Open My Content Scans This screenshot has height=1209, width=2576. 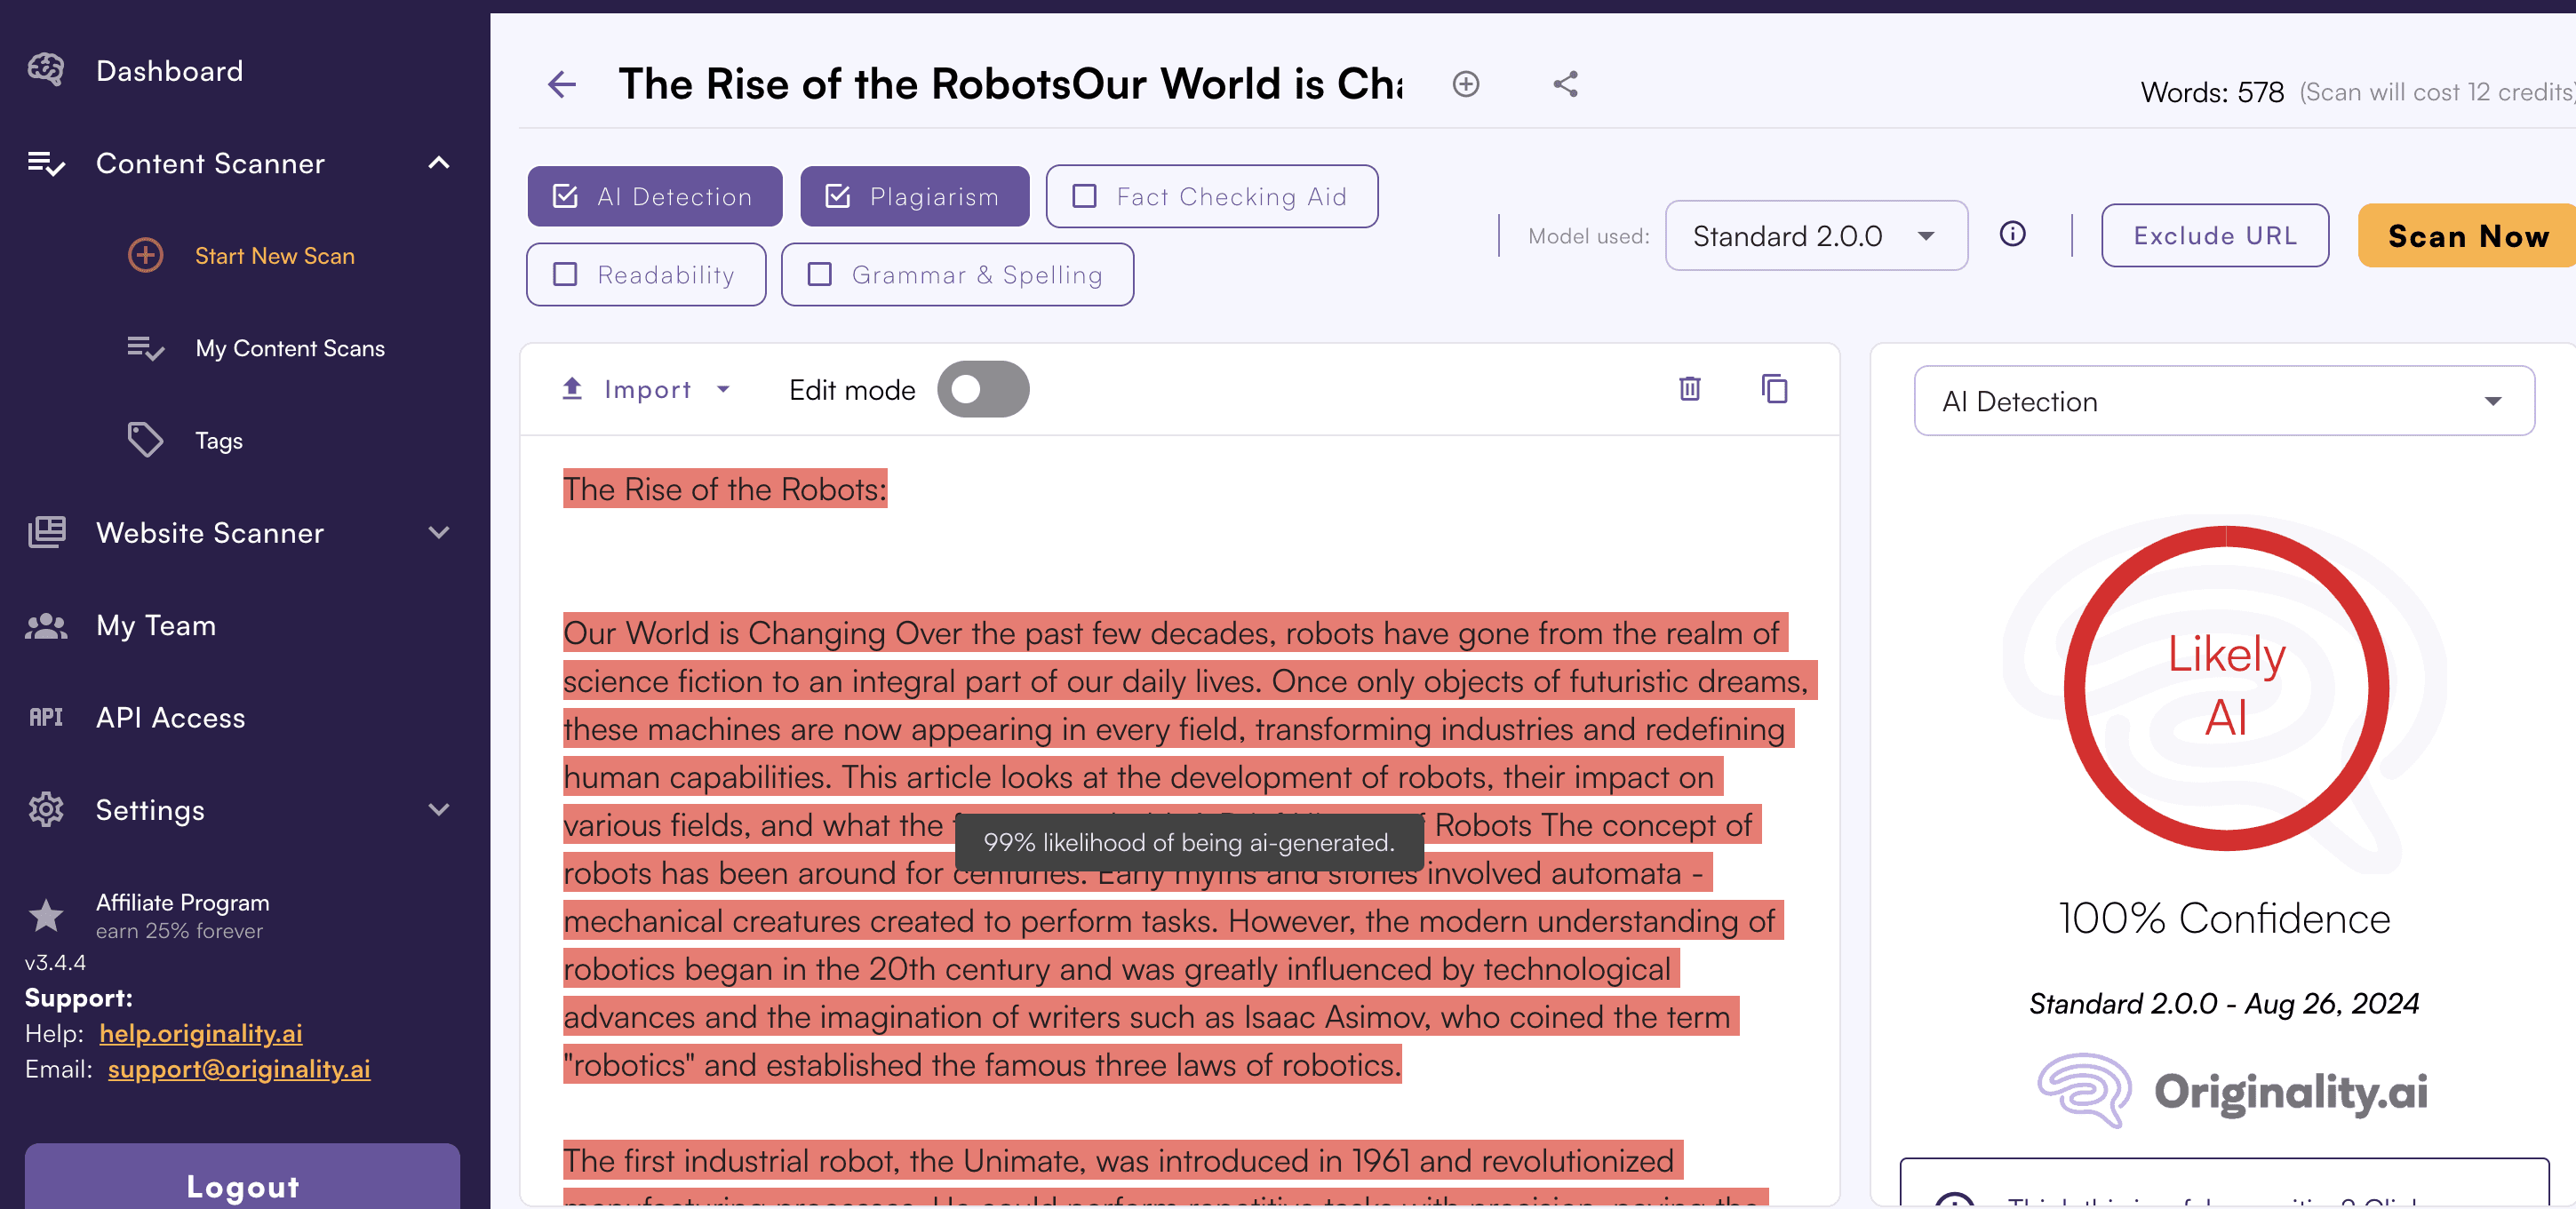tap(289, 348)
